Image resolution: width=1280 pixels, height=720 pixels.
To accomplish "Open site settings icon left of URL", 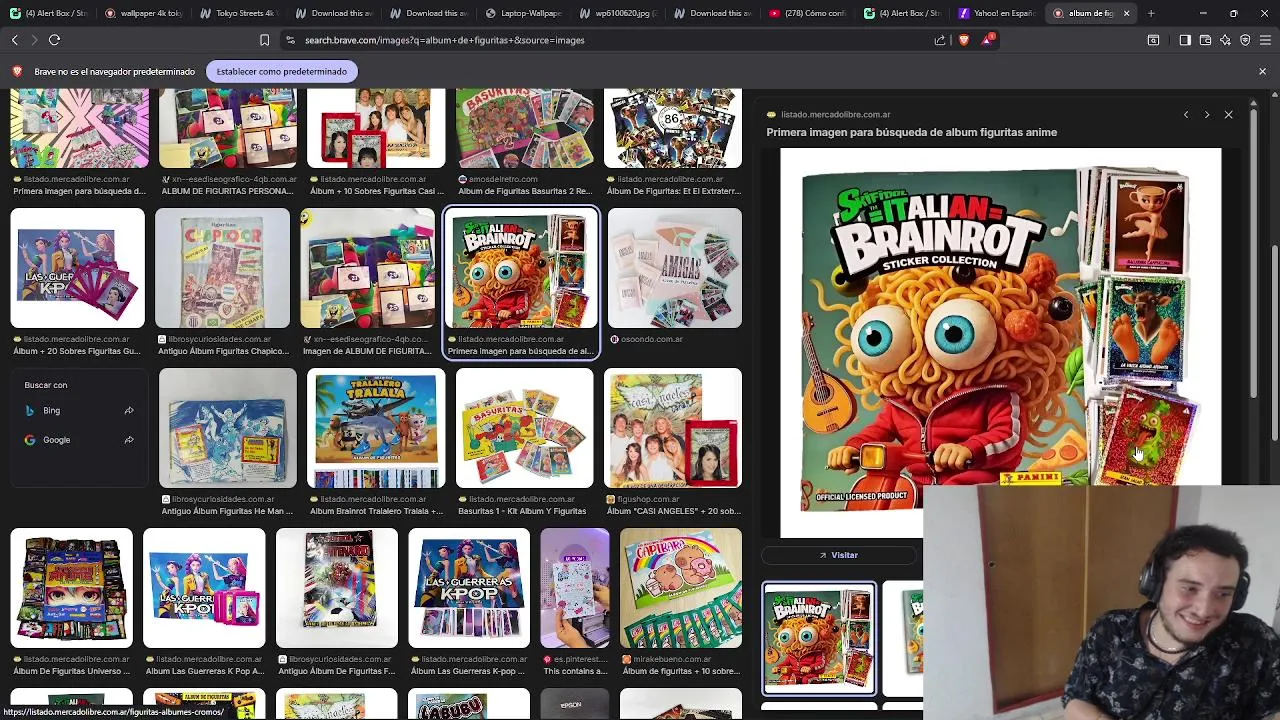I will pos(290,40).
